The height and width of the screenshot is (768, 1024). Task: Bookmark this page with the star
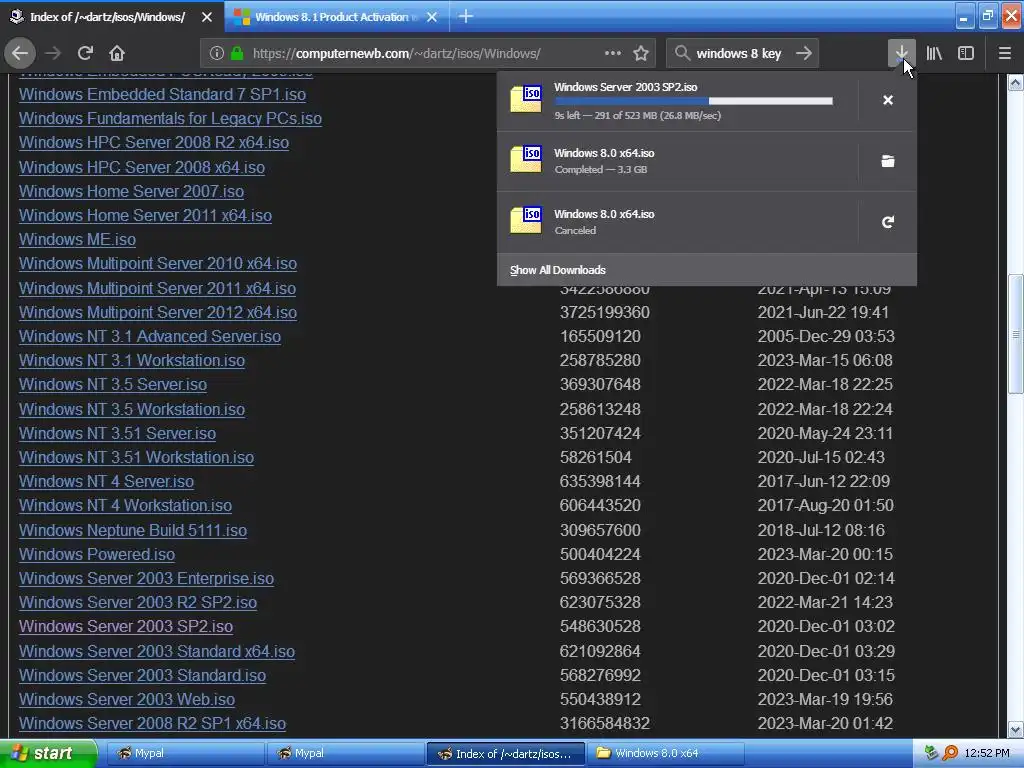click(641, 53)
